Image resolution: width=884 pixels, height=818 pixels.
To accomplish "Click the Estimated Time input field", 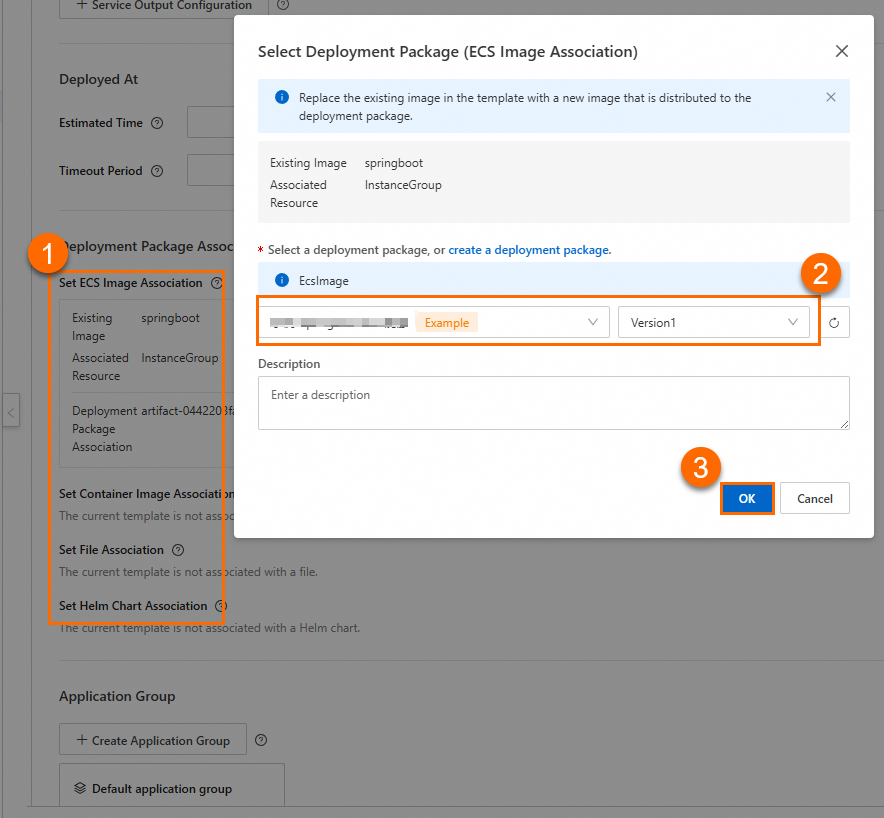I will pyautogui.click(x=210, y=123).
